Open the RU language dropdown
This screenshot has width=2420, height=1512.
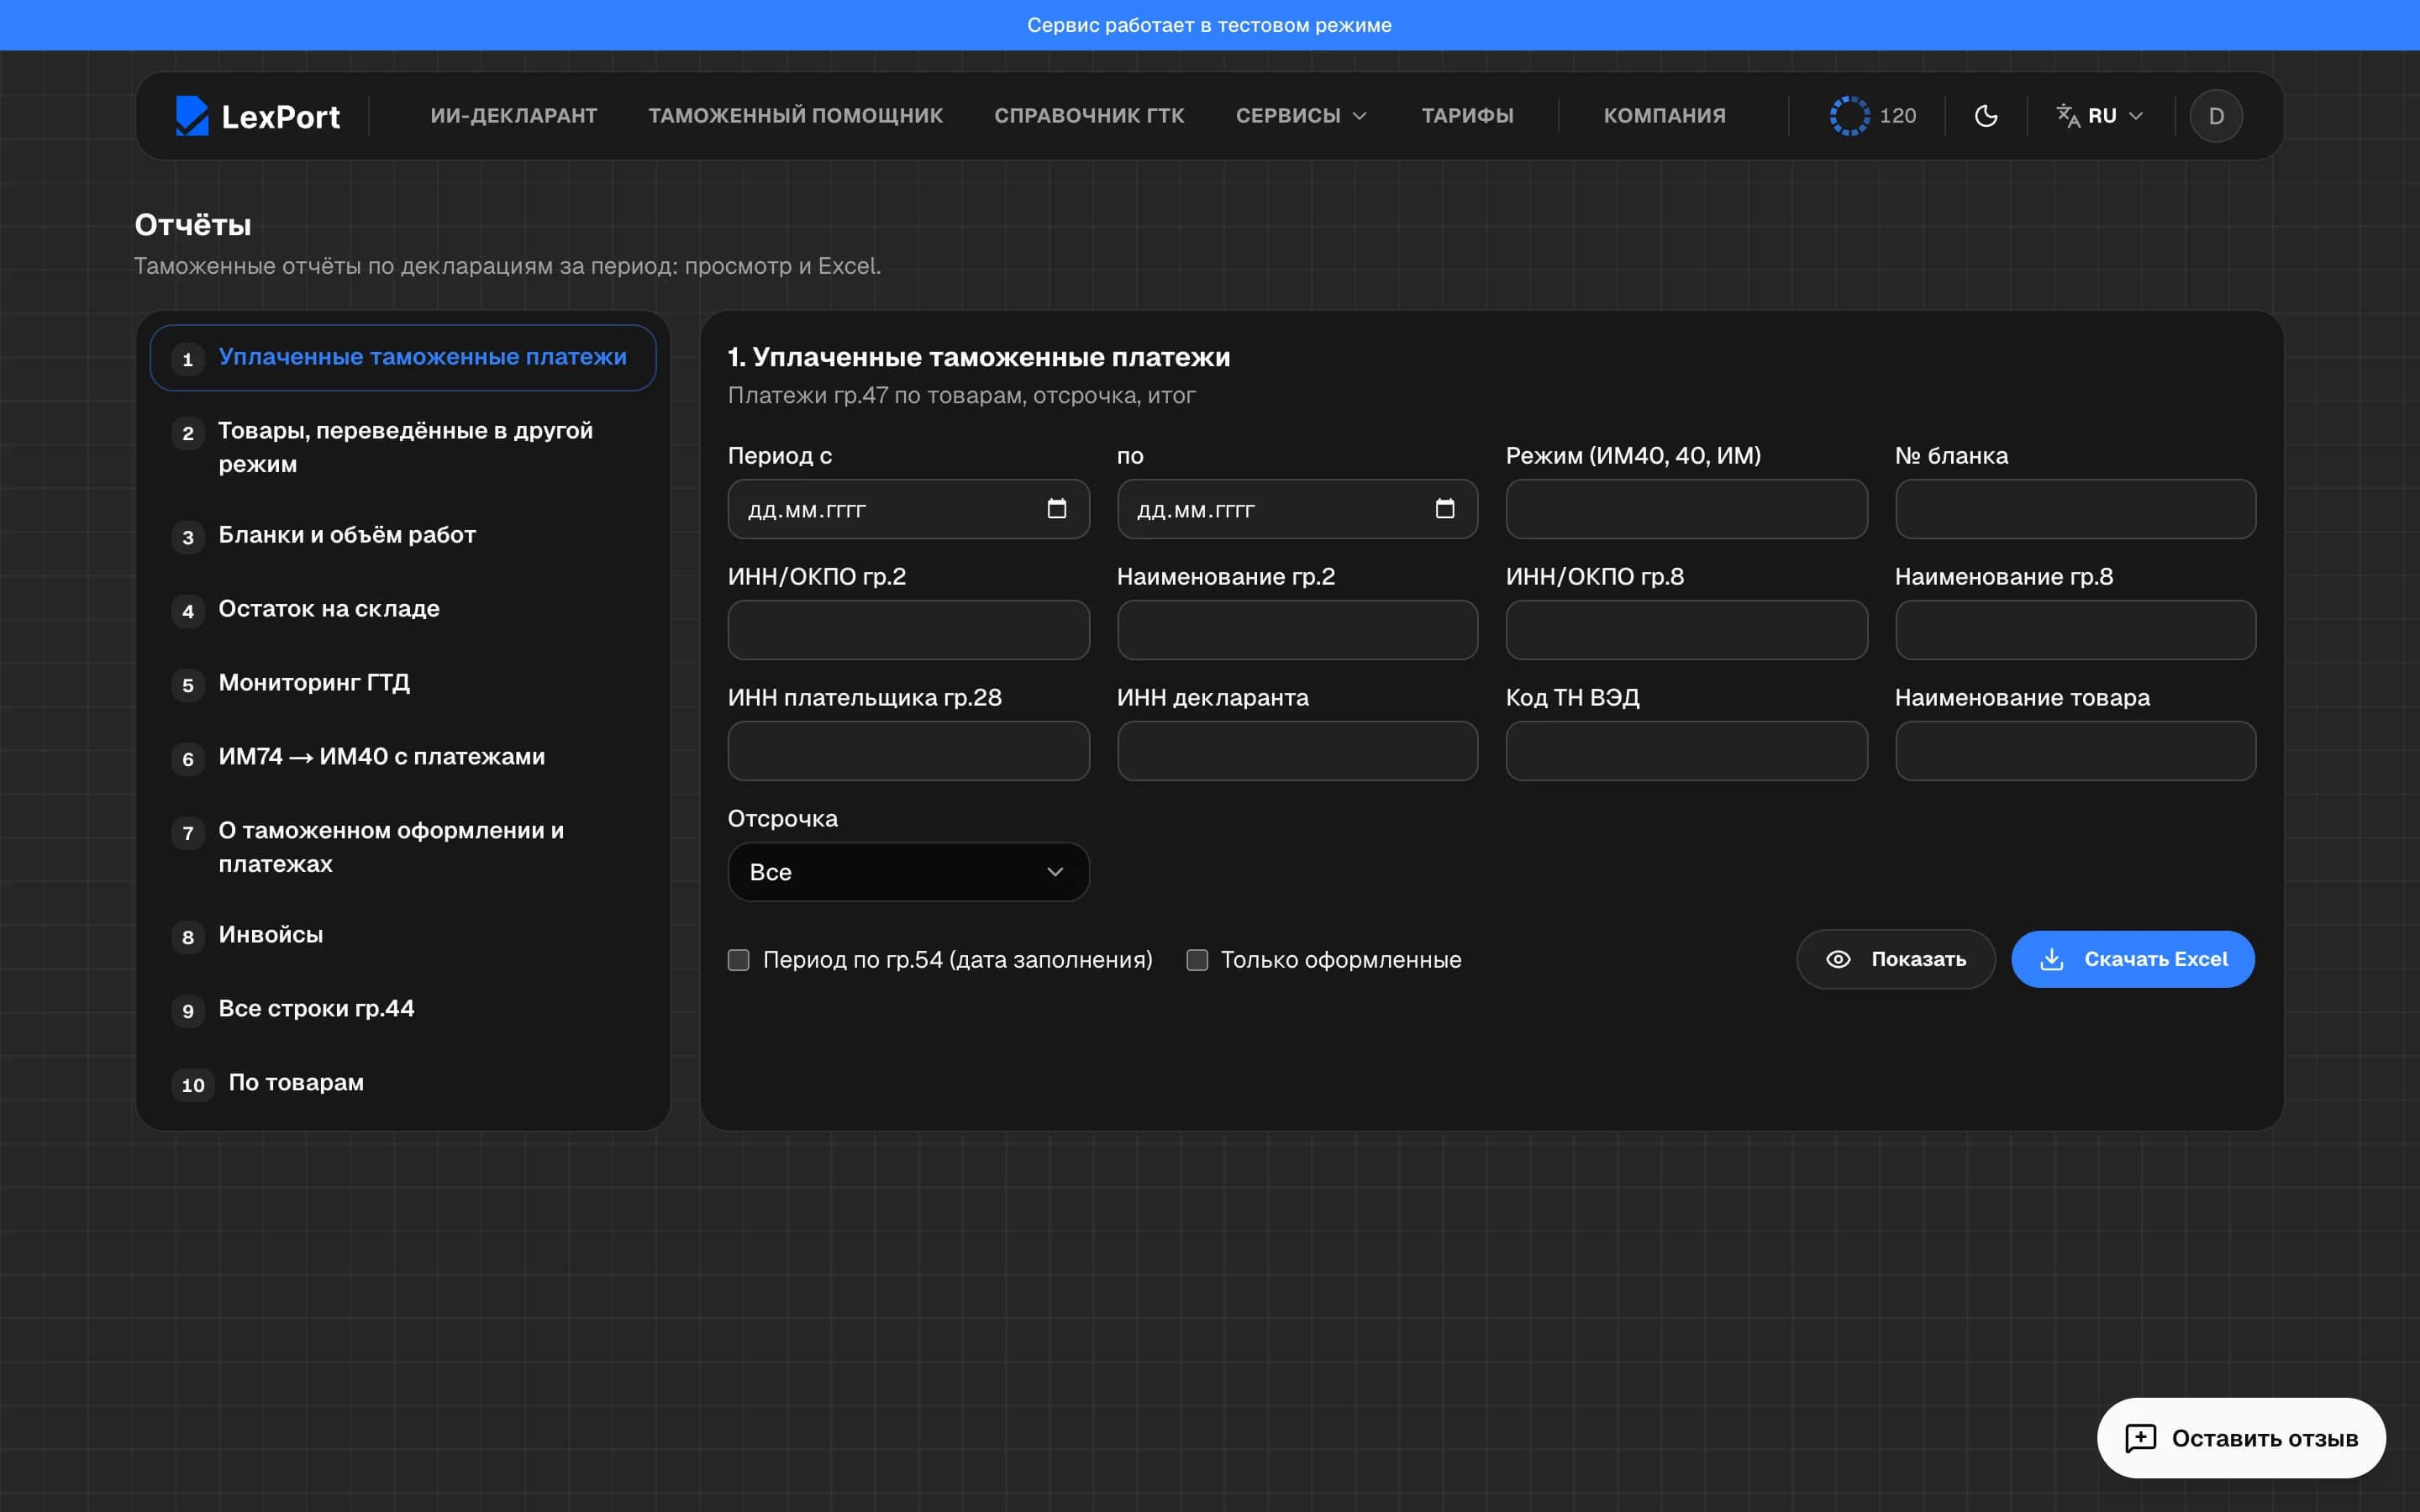[2100, 116]
